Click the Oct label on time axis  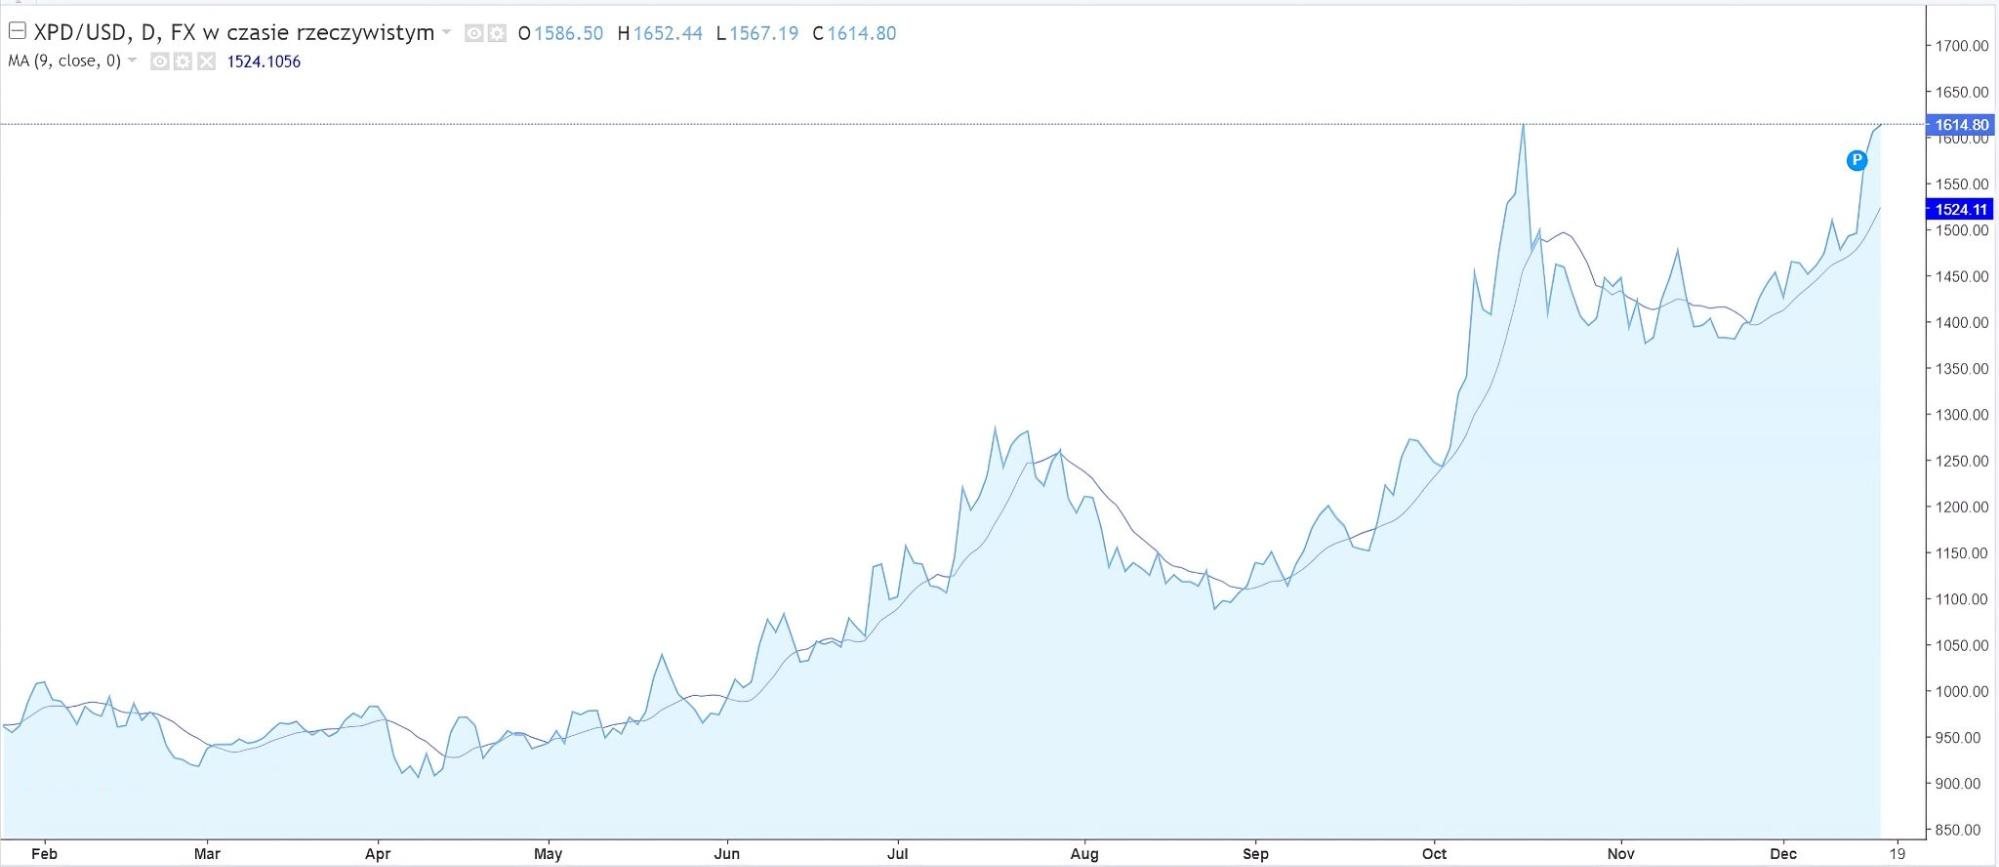tap(1434, 853)
